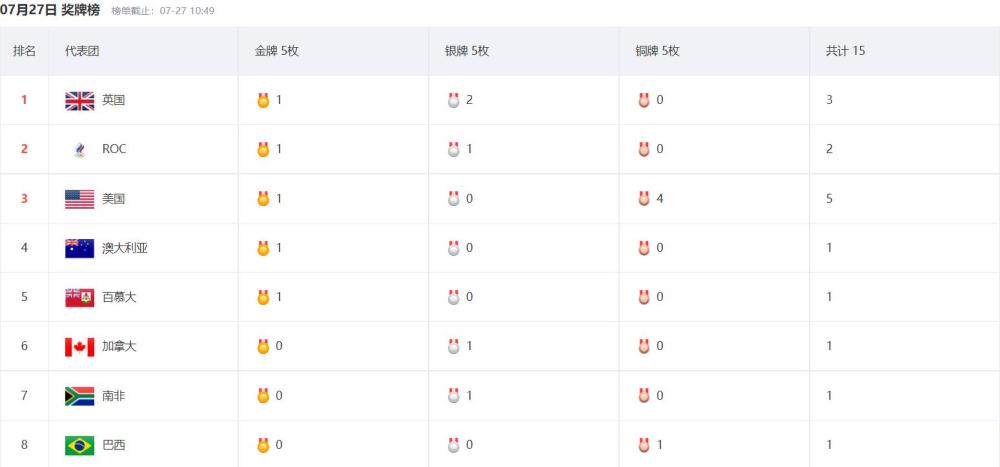Open the 百慕大 team name link
Image resolution: width=1000 pixels, height=467 pixels.
(119, 297)
